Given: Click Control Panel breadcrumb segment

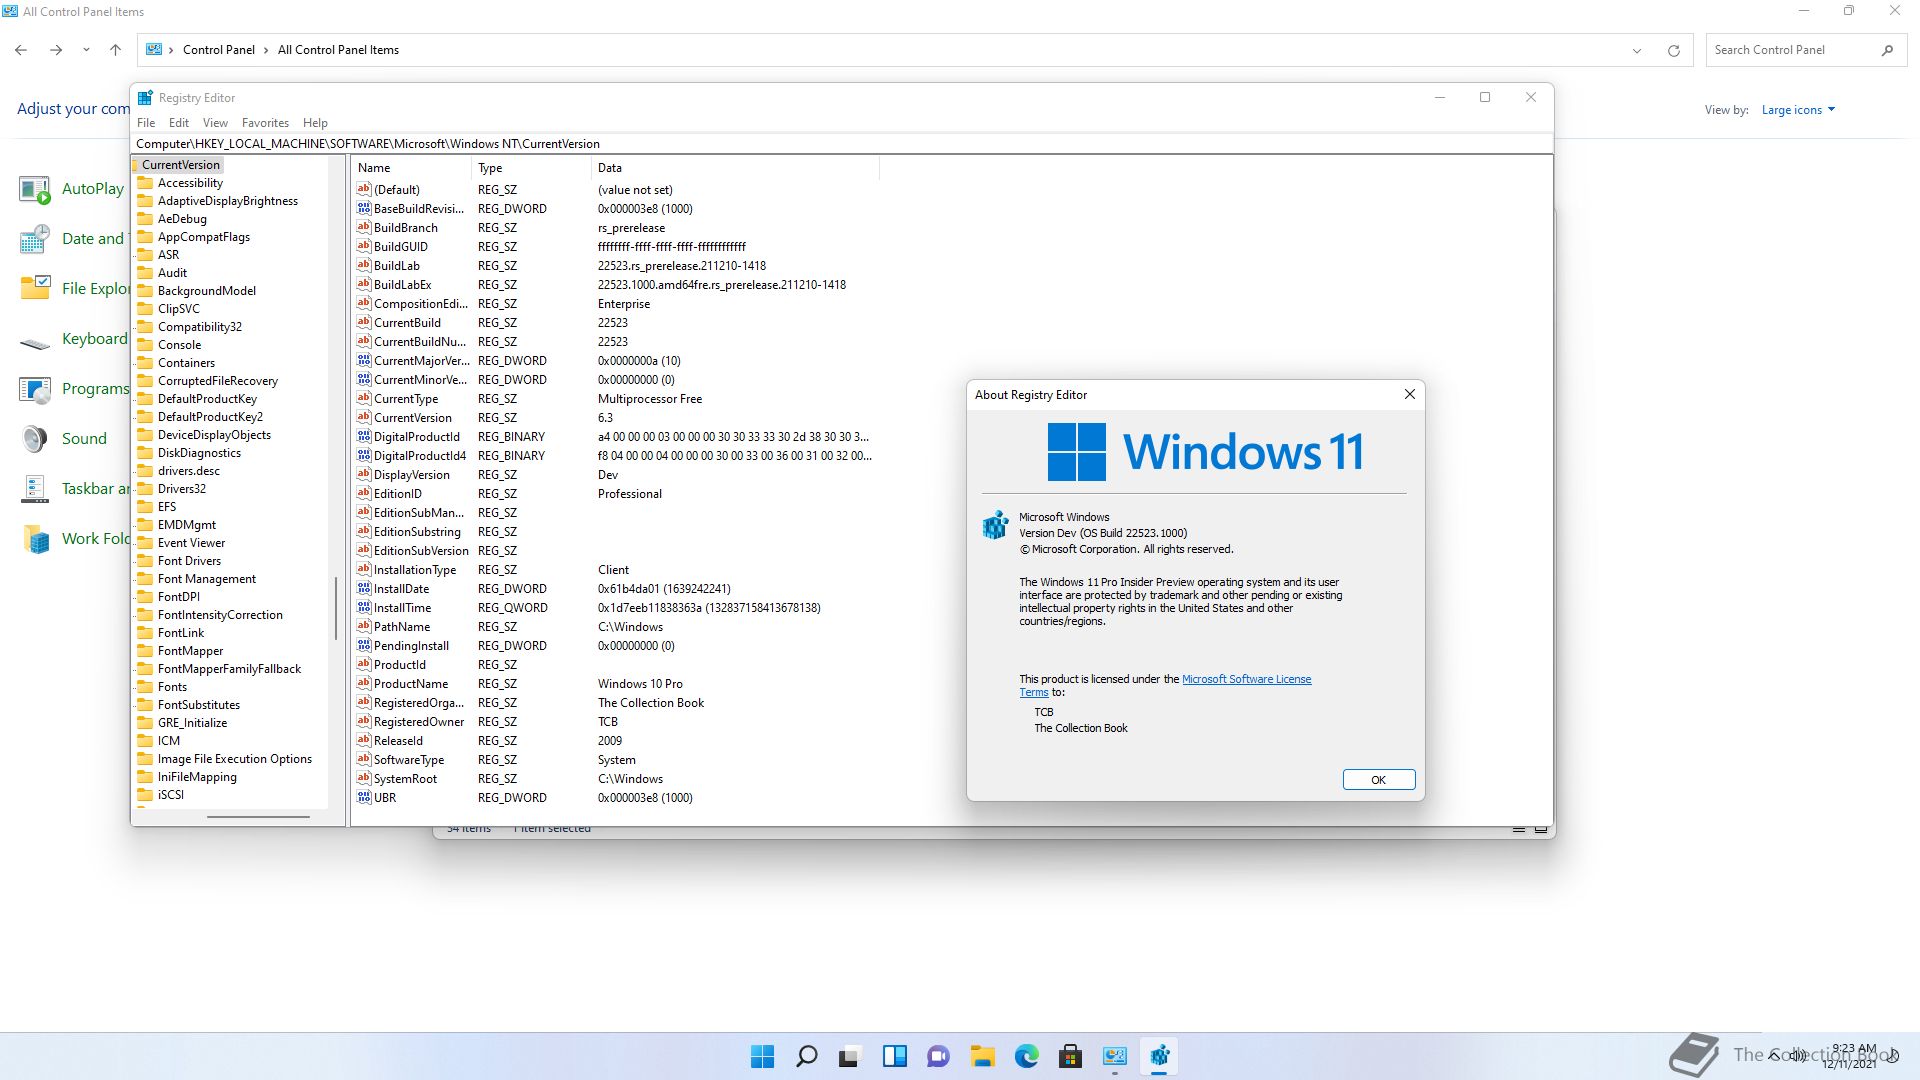Looking at the screenshot, I should point(218,50).
